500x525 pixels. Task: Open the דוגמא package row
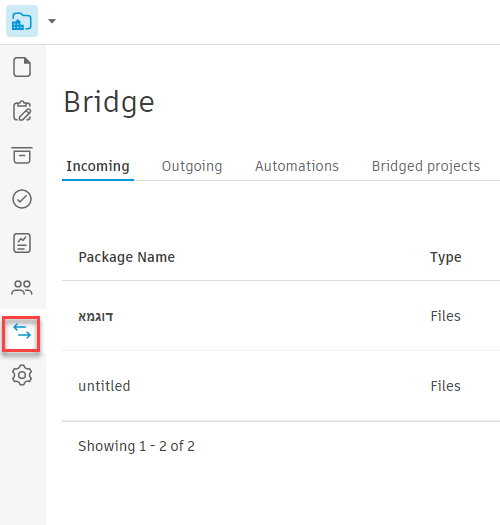click(281, 316)
